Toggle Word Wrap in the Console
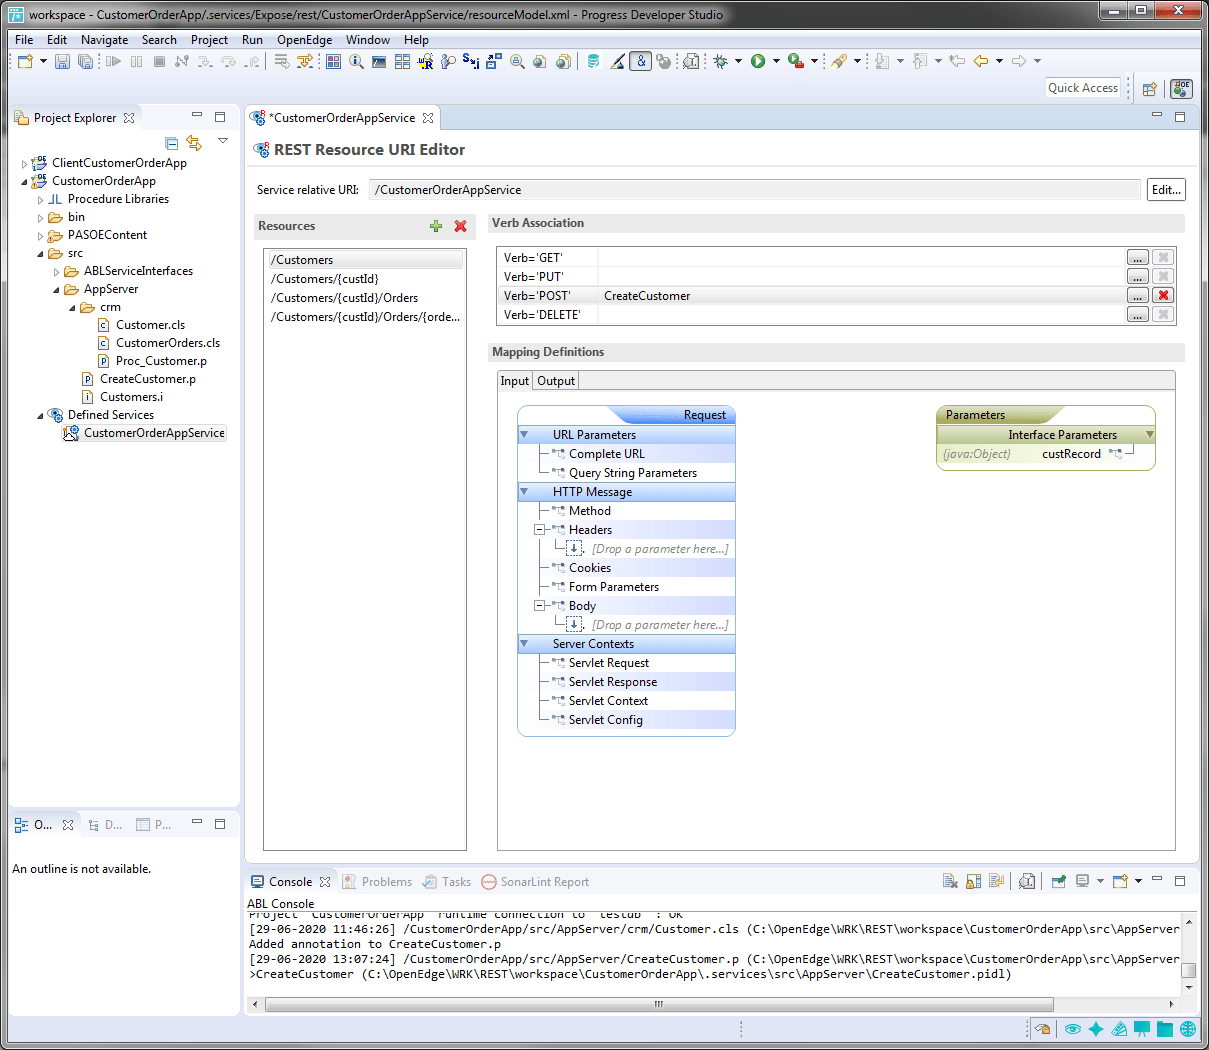 (996, 881)
